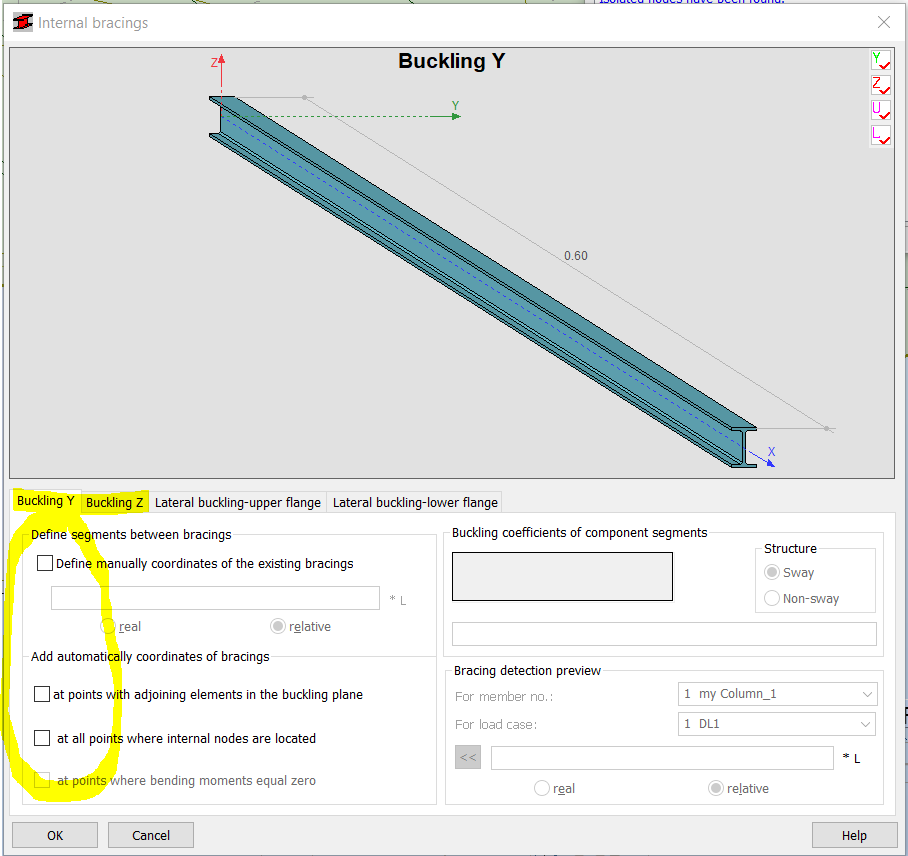Click the << transfer arrows button

point(467,757)
